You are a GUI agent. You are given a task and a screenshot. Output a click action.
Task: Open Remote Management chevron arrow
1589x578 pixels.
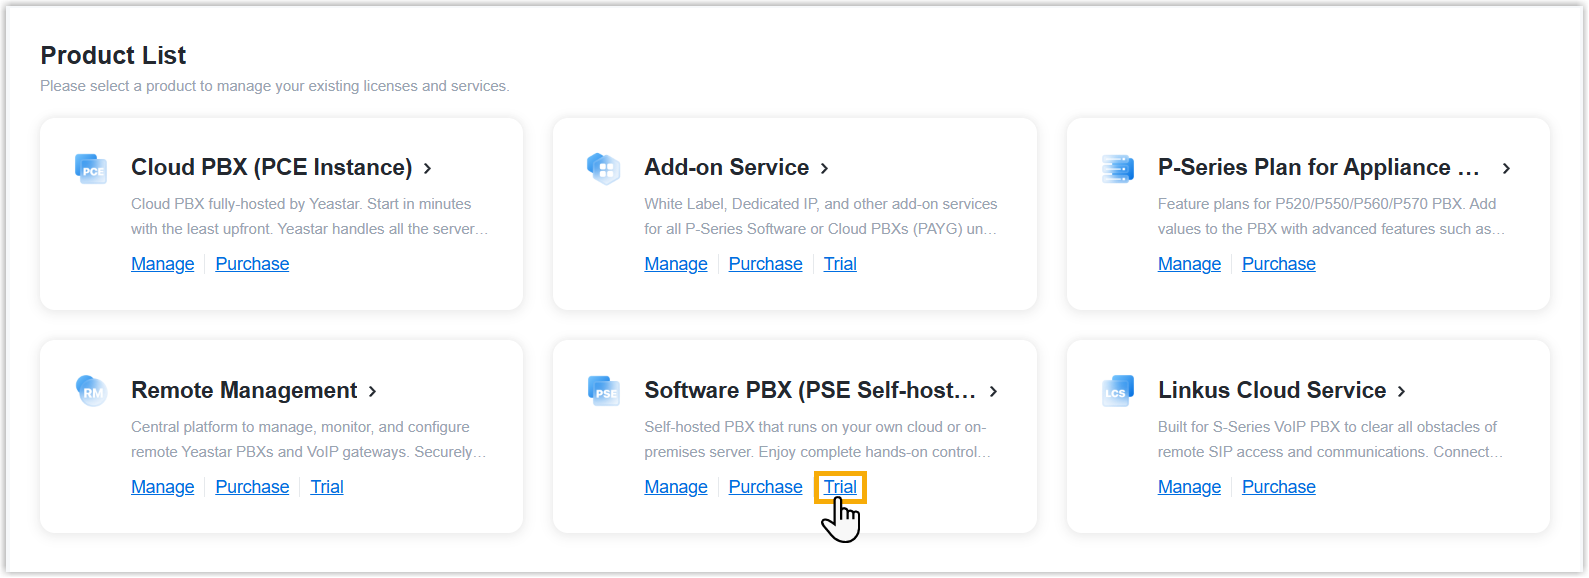(373, 391)
